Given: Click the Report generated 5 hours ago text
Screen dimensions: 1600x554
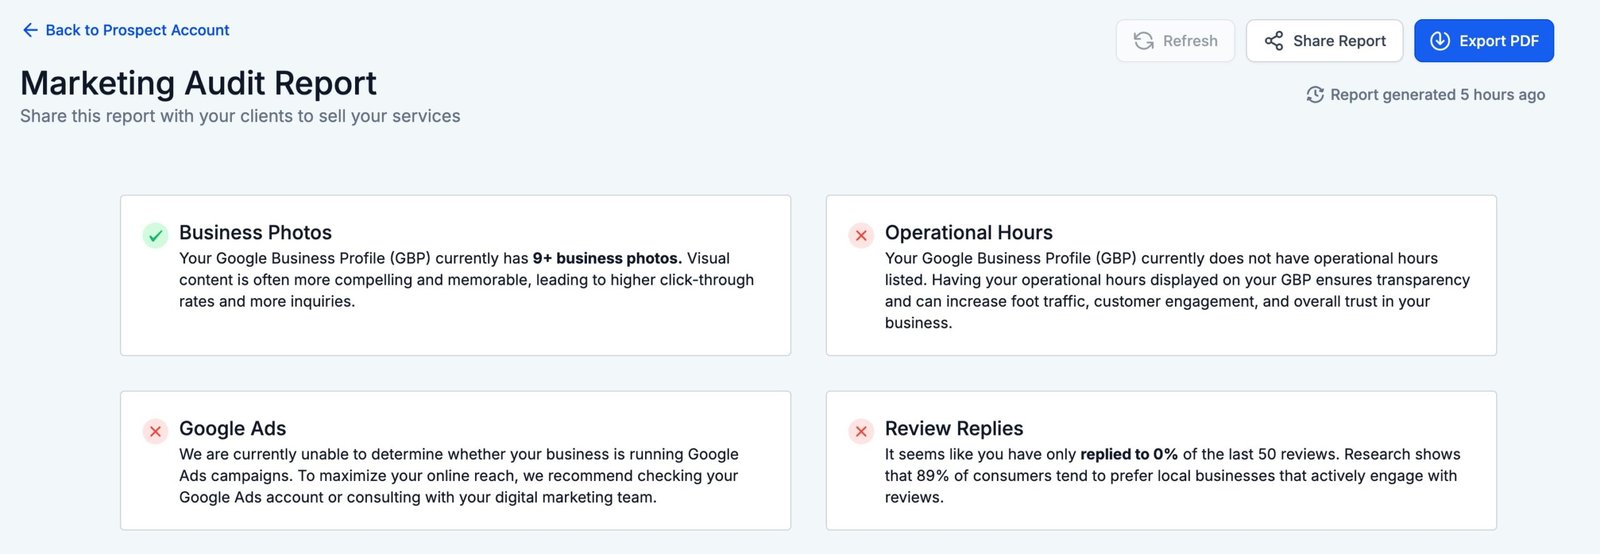Looking at the screenshot, I should pos(1437,95).
